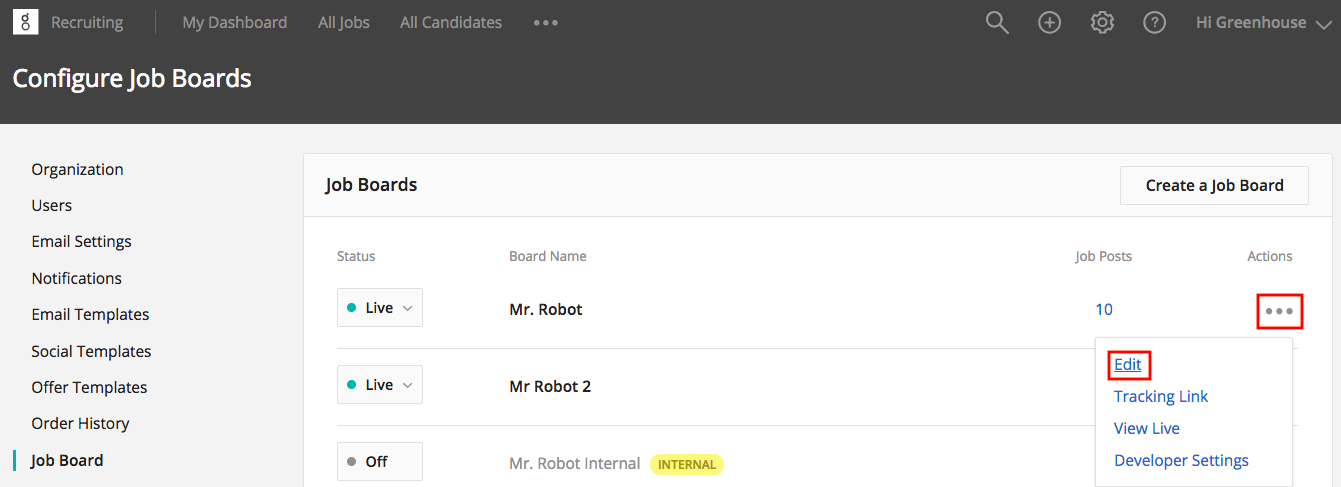This screenshot has height=487, width=1341.
Task: Expand the Hi Greenhouse user menu
Action: (1264, 22)
